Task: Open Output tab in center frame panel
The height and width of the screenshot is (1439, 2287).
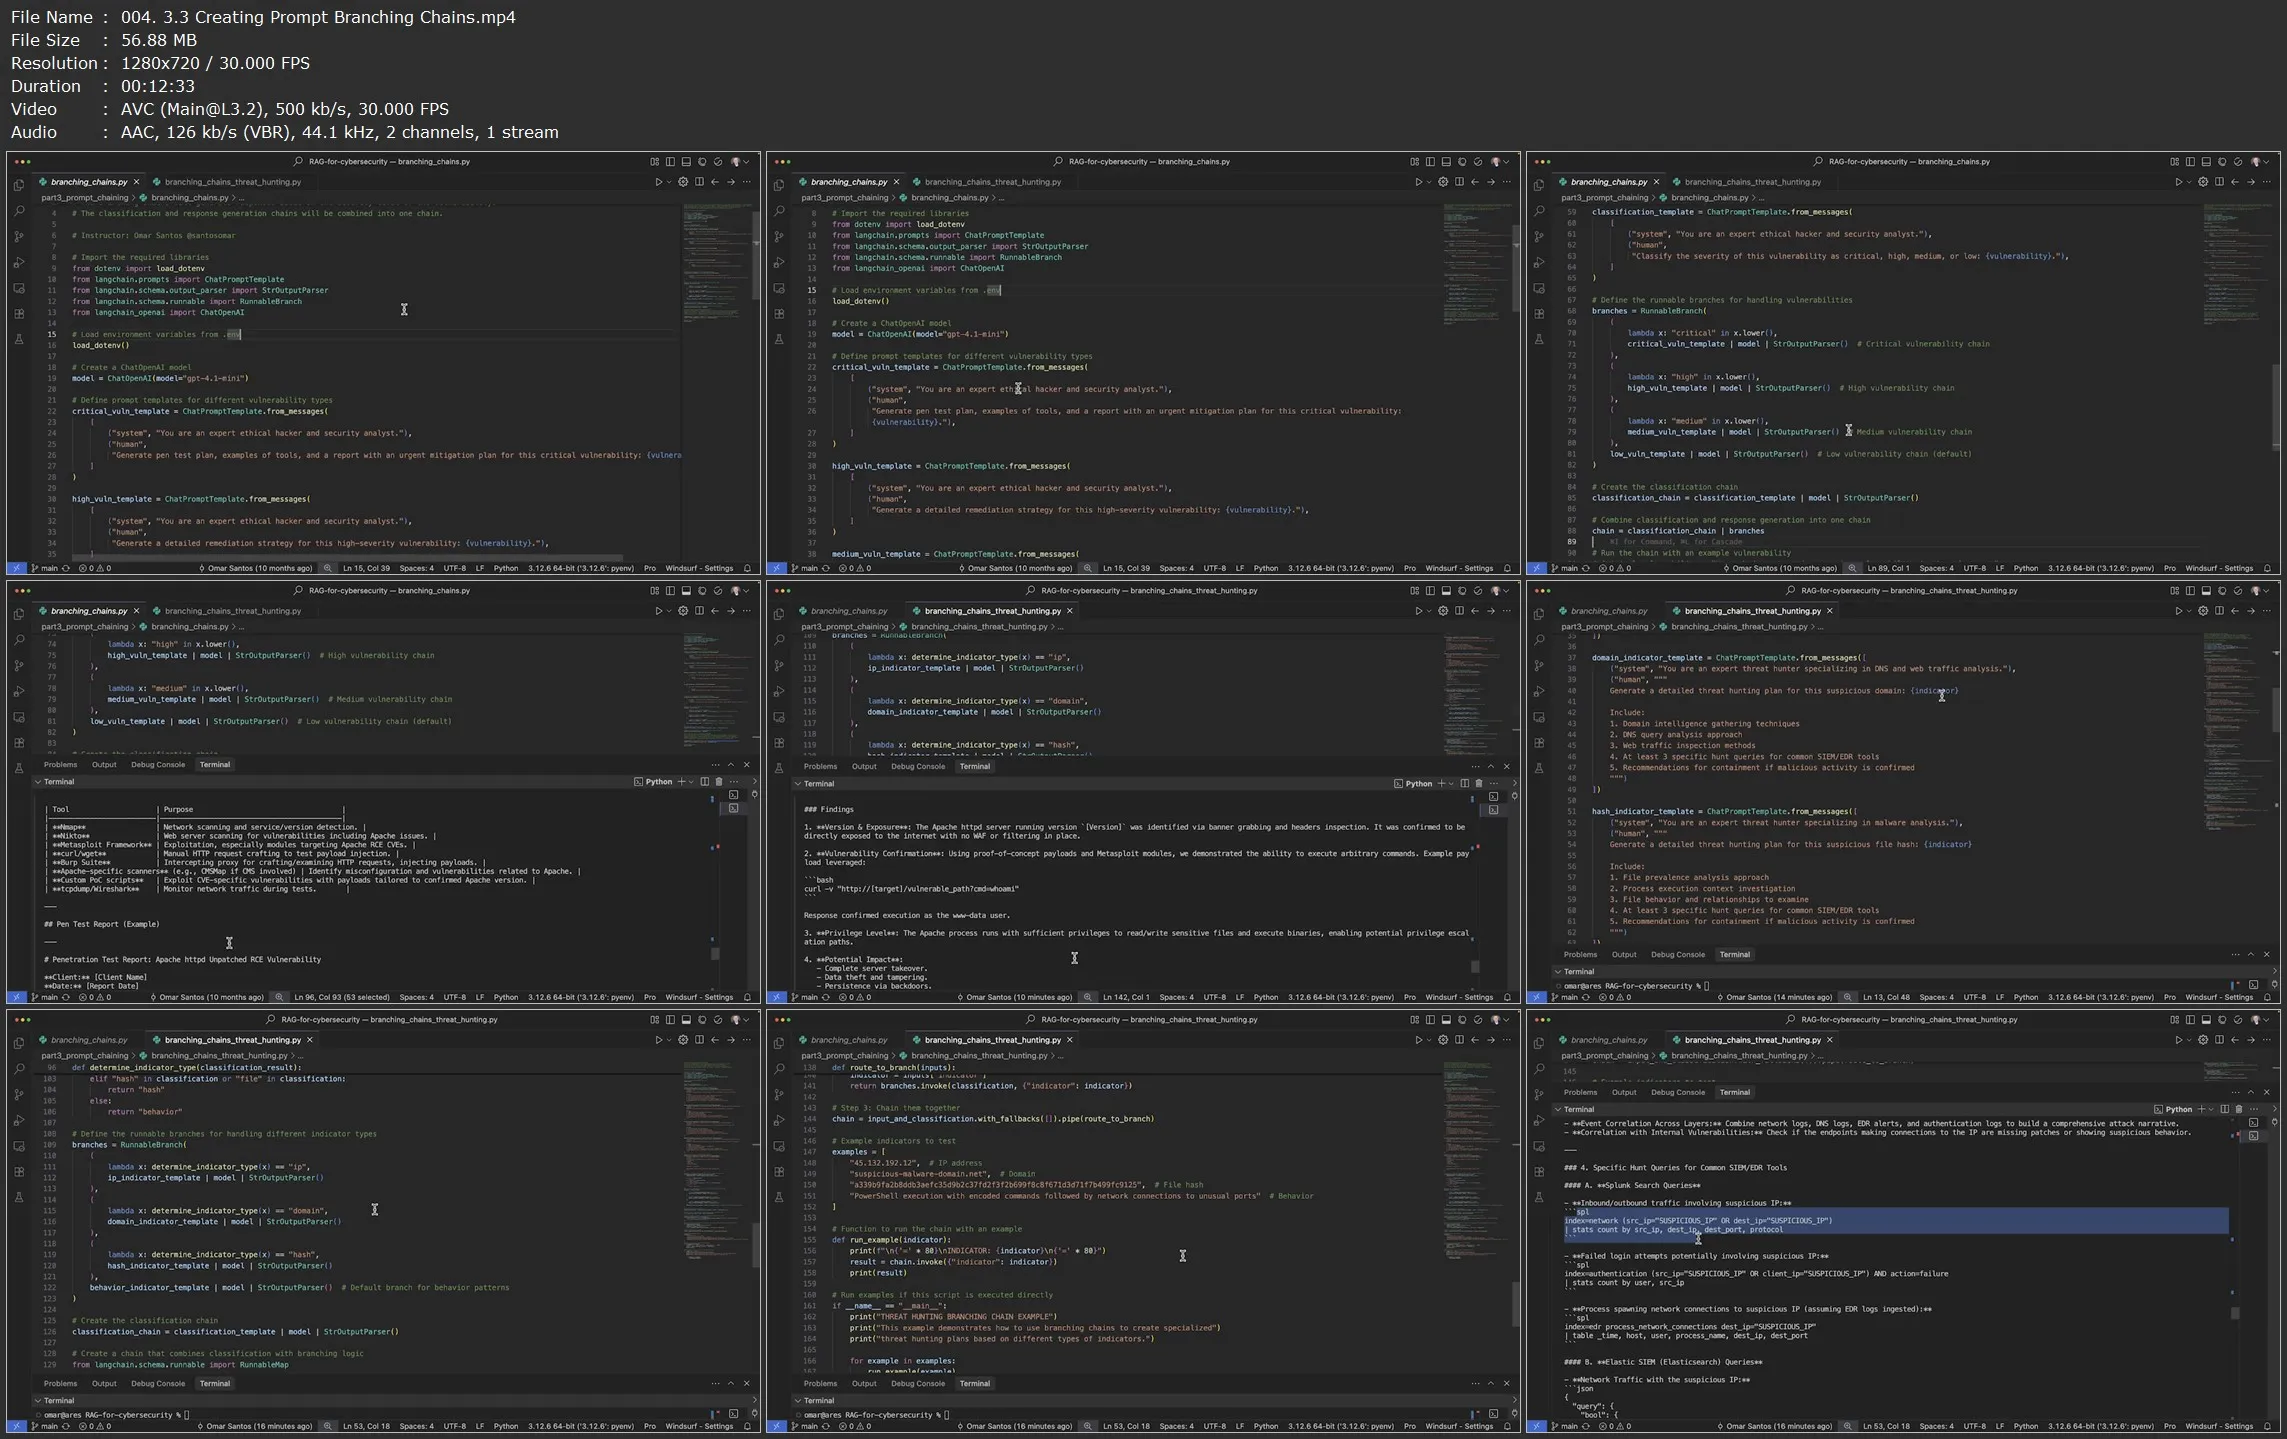Action: [864, 767]
